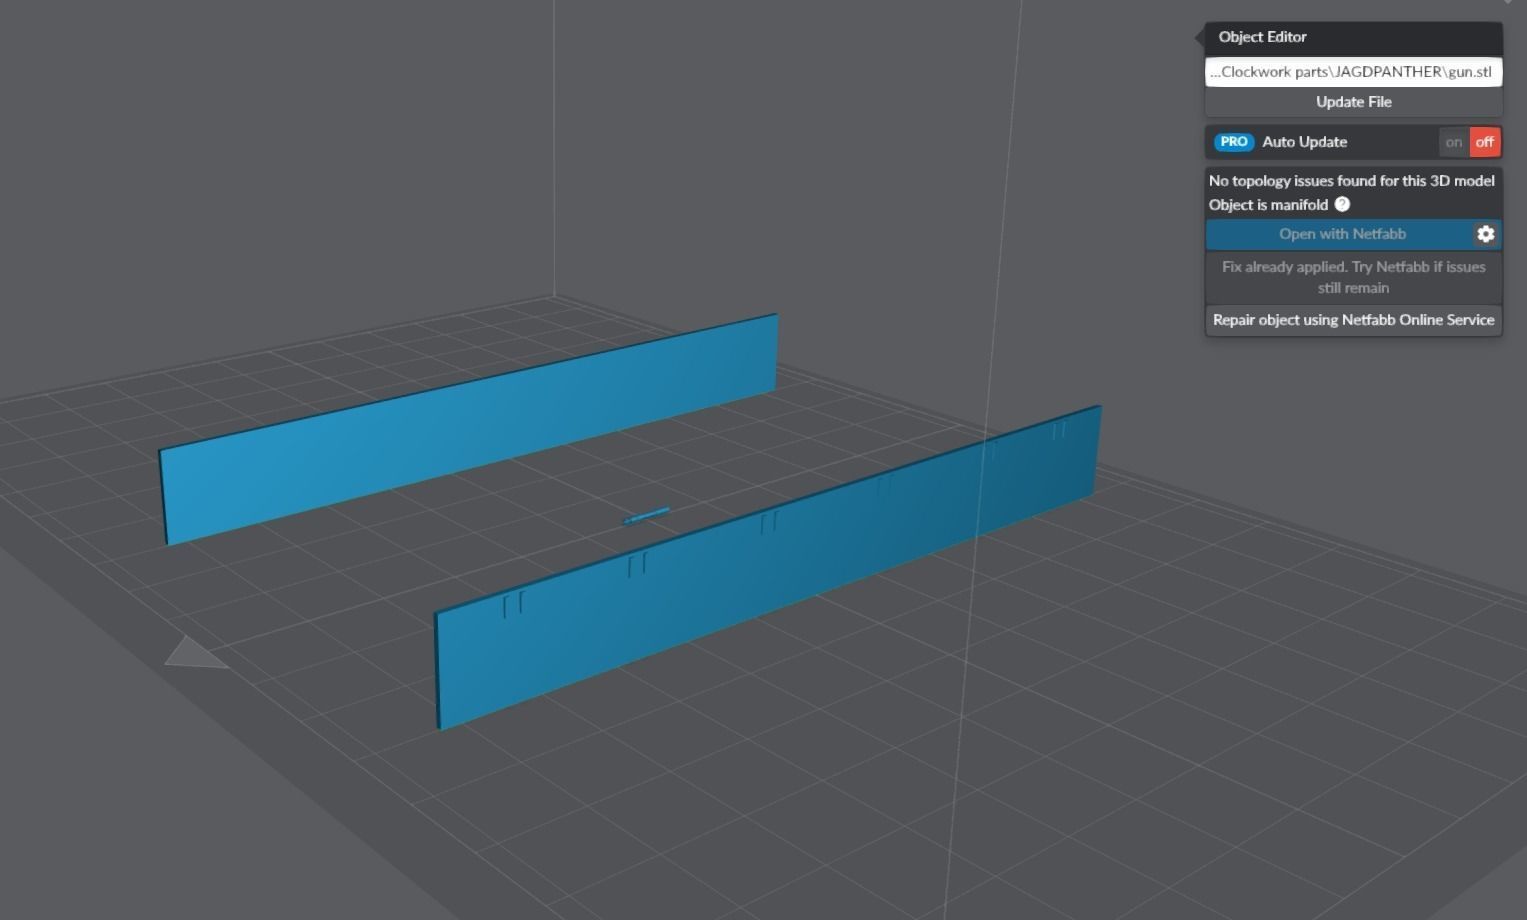Switch Auto Update to on
This screenshot has width=1527, height=920.
1454,142
